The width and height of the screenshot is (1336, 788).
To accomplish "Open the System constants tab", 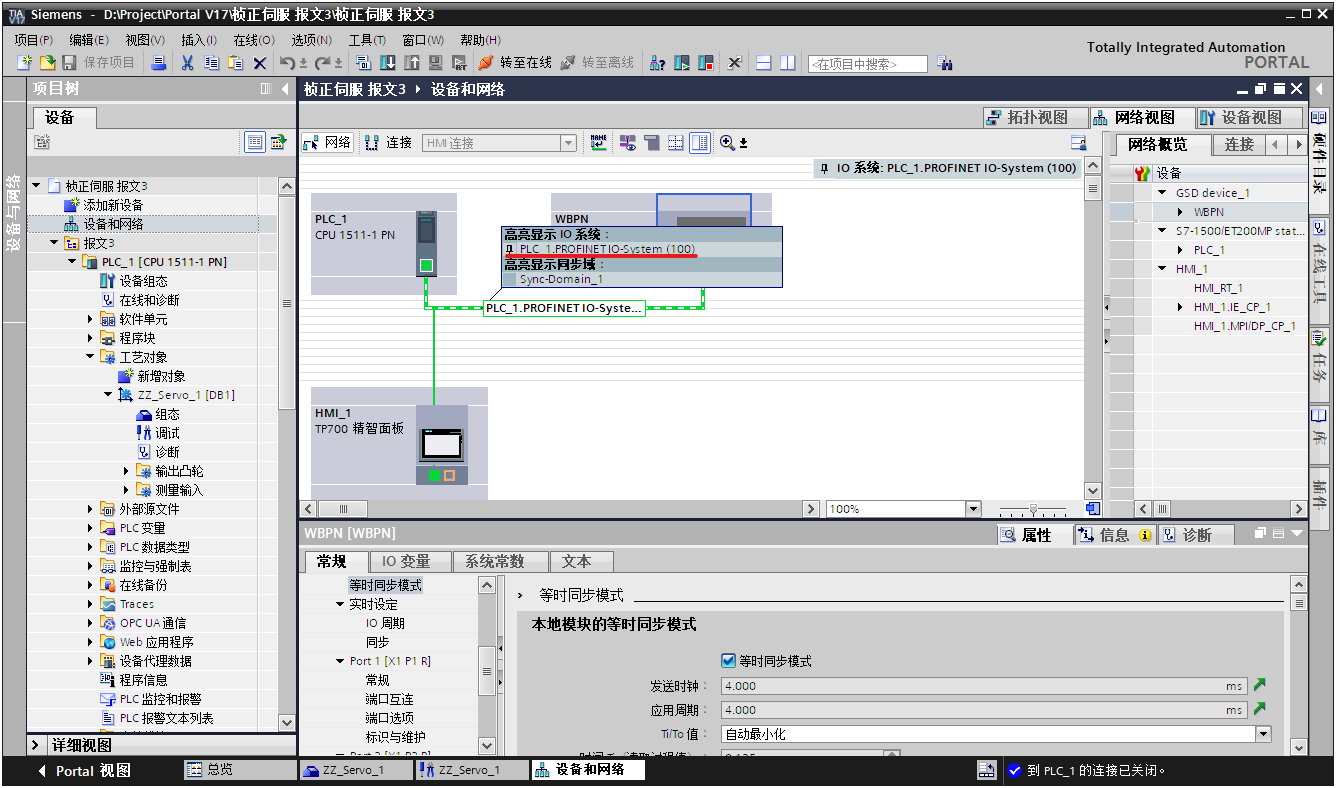I will point(502,562).
